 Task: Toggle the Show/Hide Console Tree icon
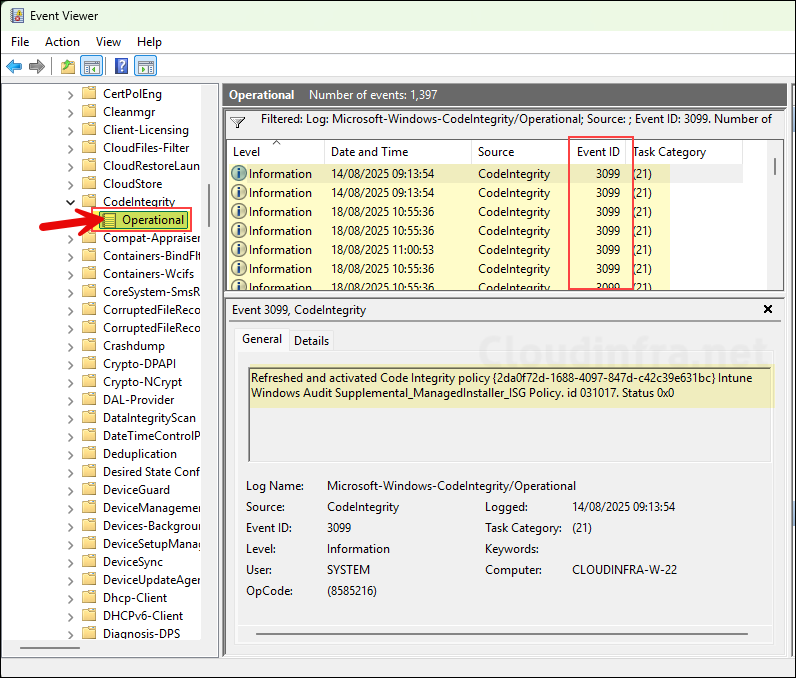[x=91, y=67]
